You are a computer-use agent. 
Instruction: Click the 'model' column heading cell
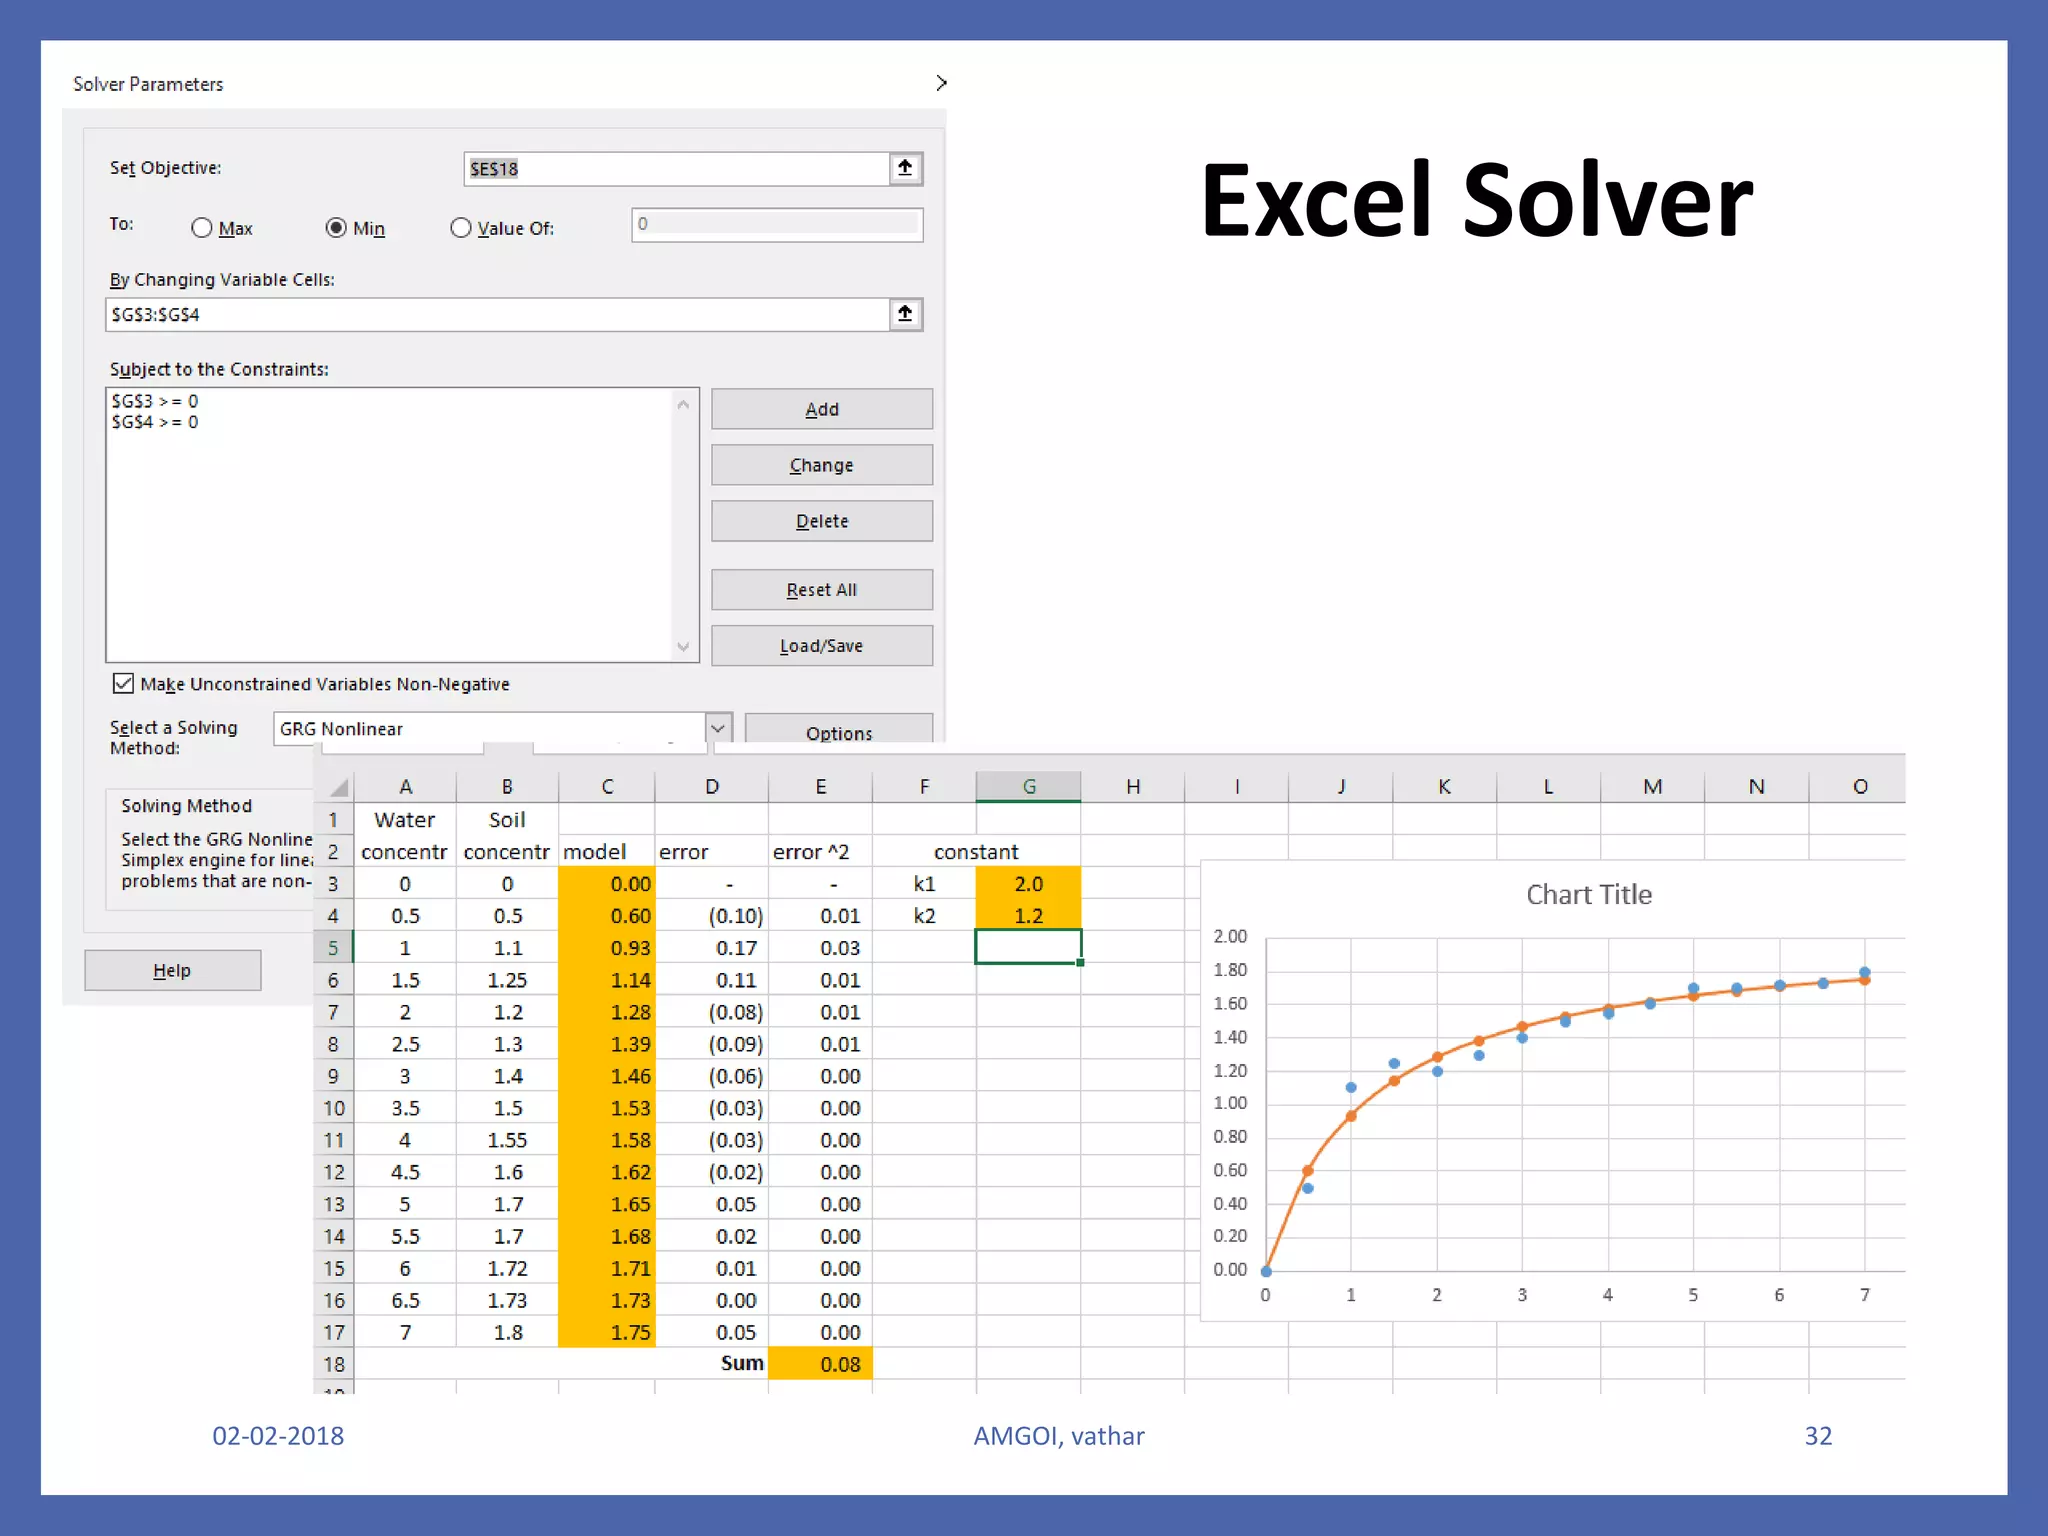pos(607,852)
